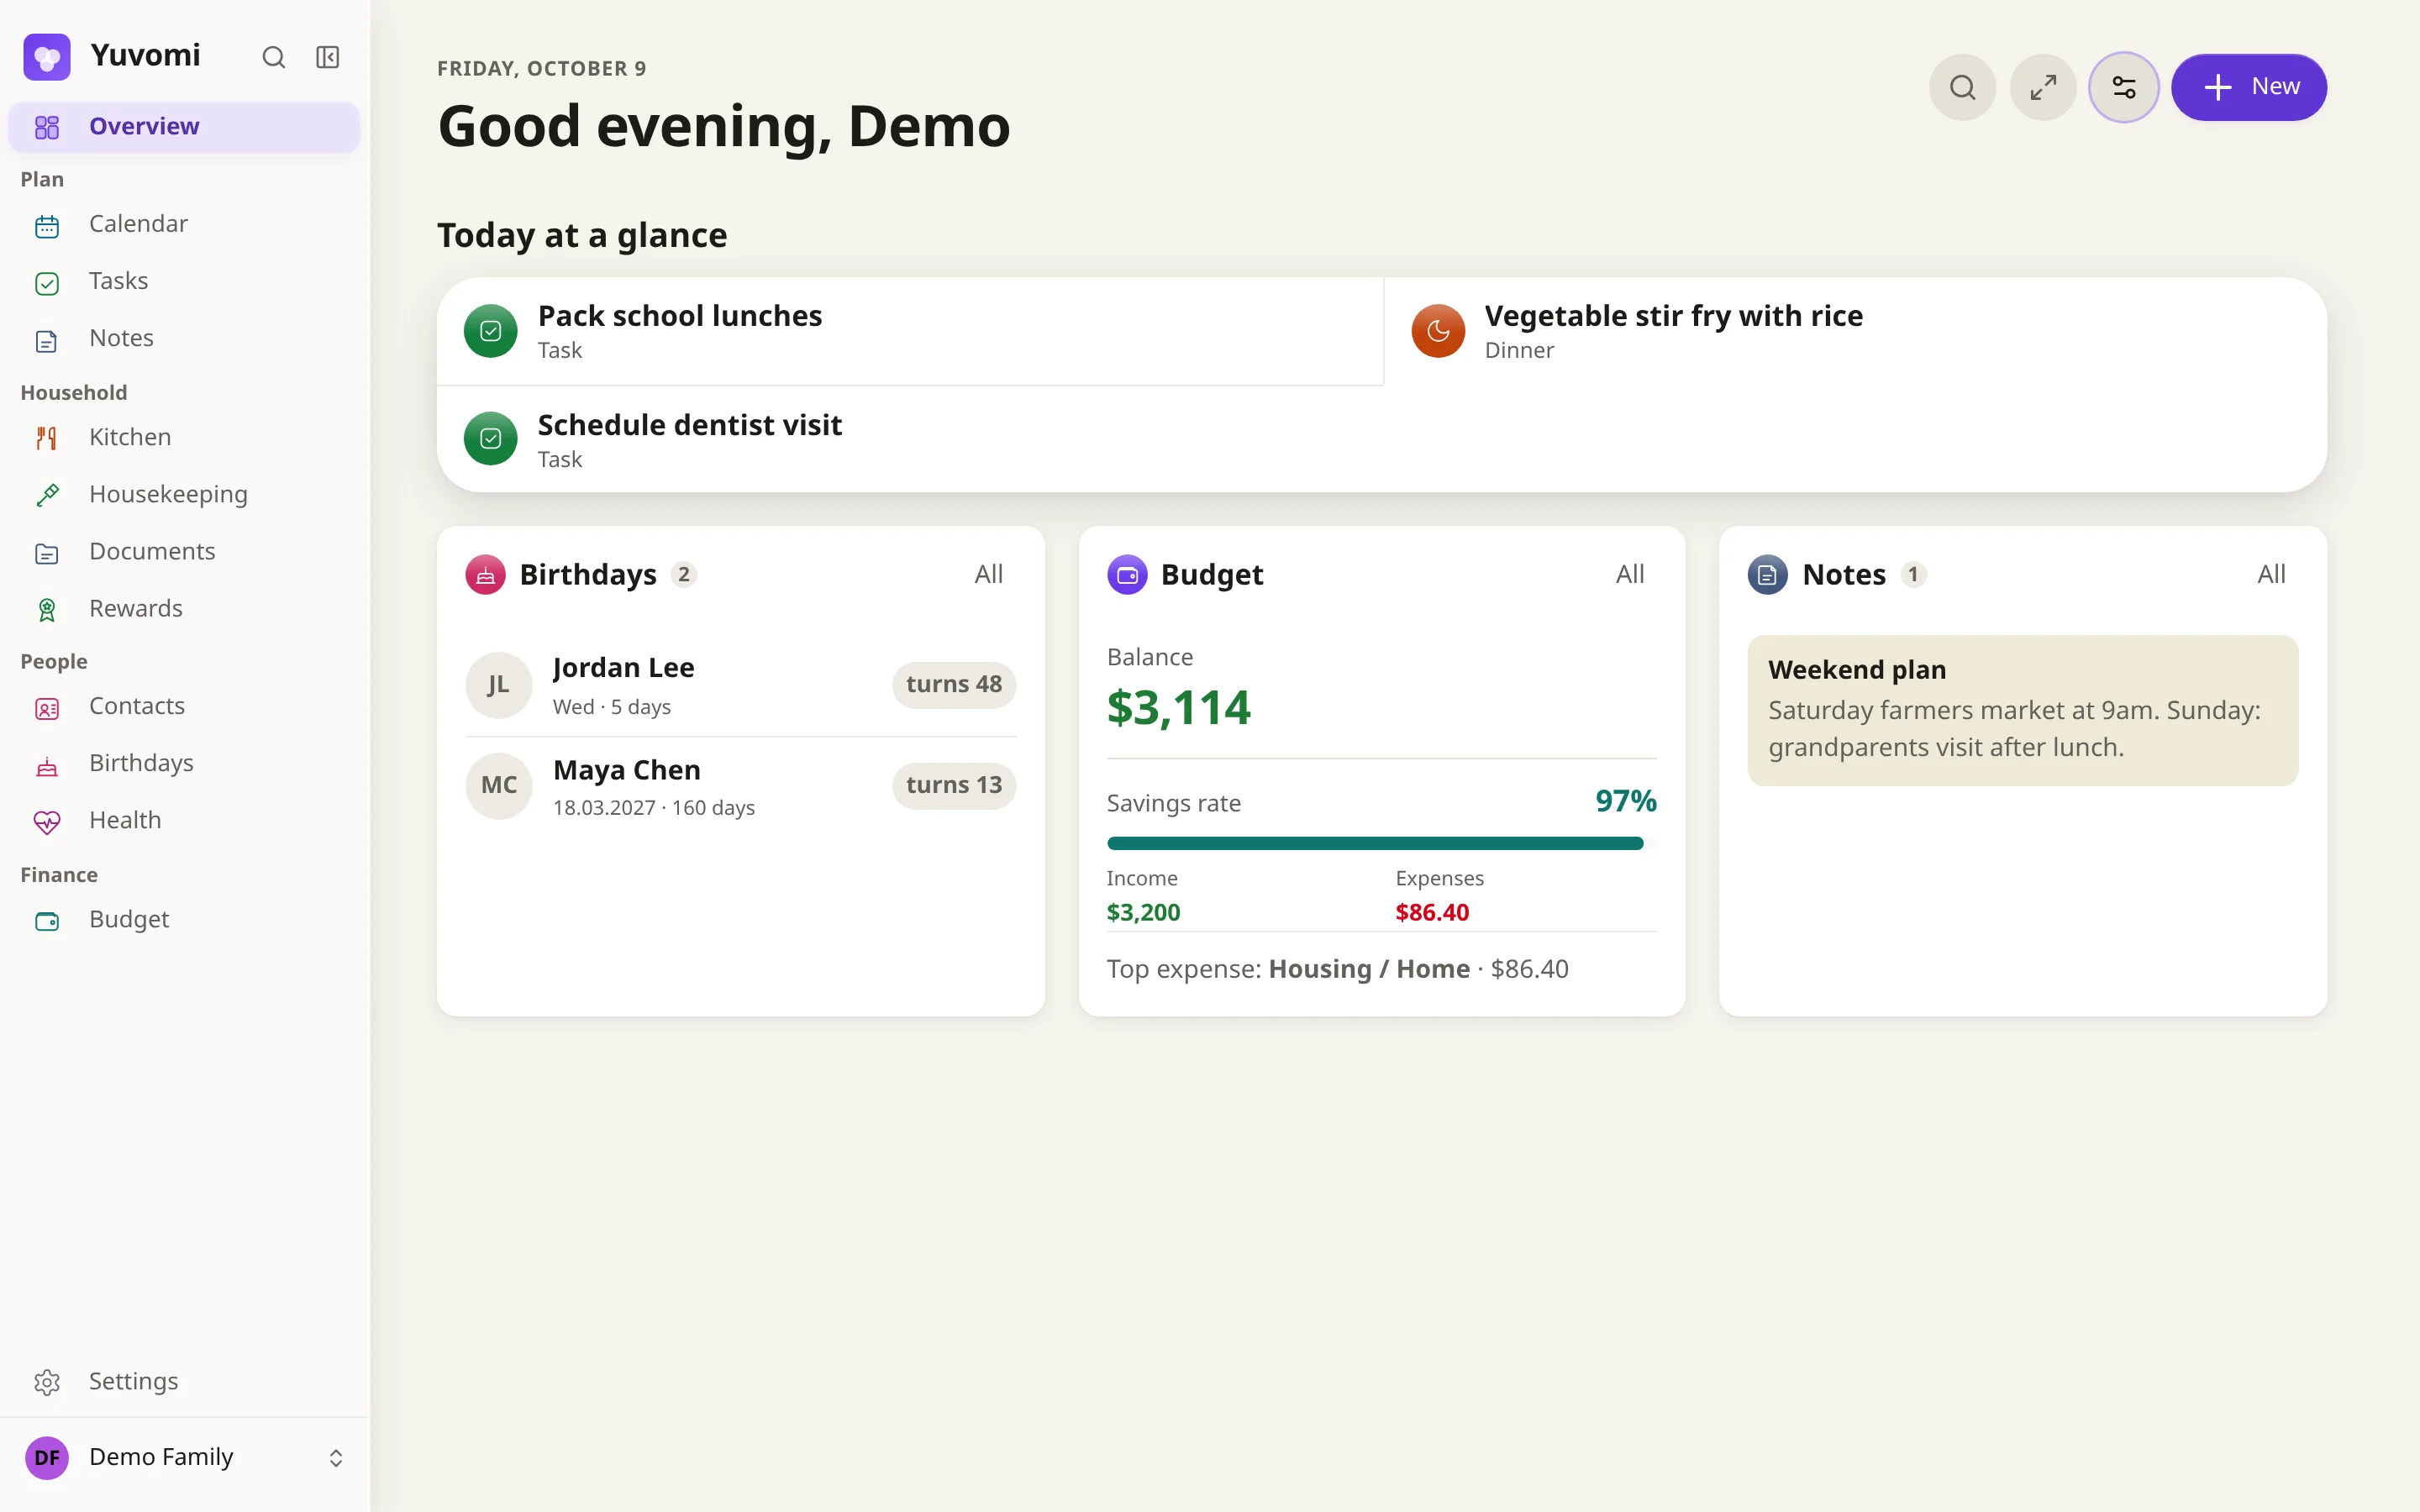Open search in the top header
The image size is (2420, 1512).
tap(1962, 87)
